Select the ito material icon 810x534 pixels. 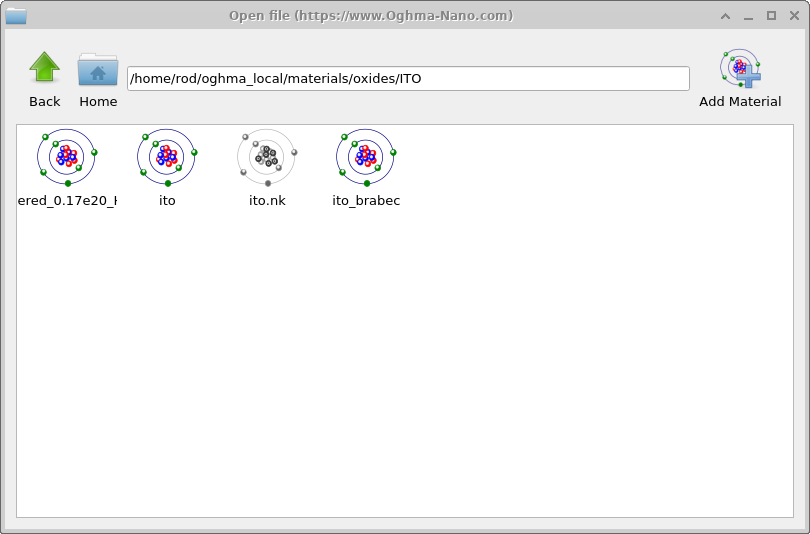click(166, 157)
